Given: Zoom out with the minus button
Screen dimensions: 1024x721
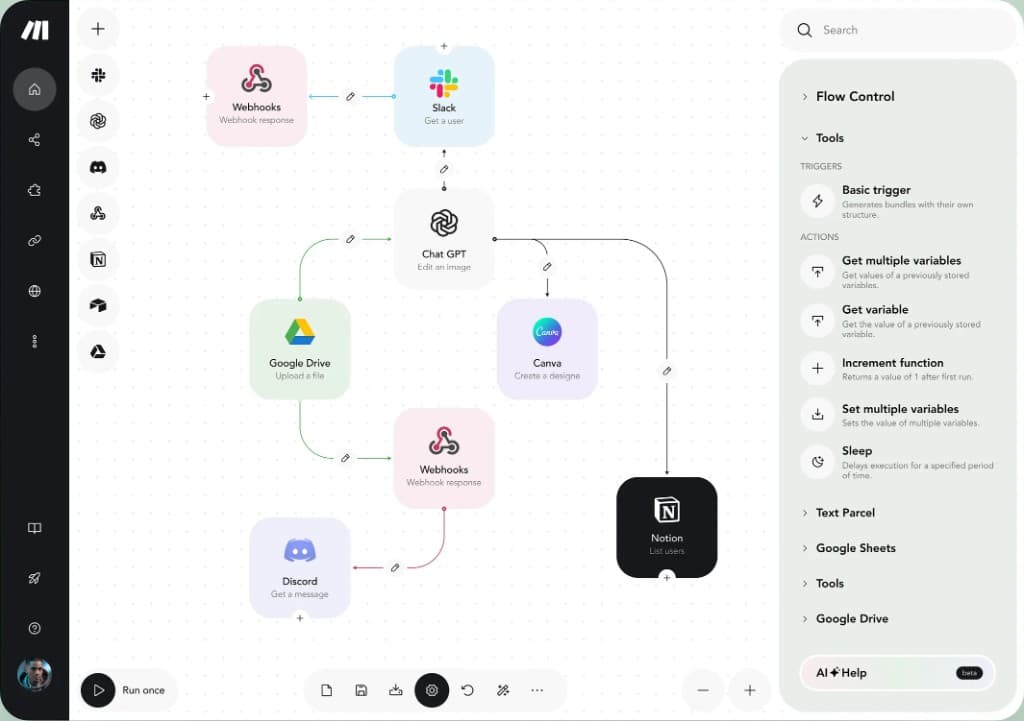Looking at the screenshot, I should click(703, 690).
